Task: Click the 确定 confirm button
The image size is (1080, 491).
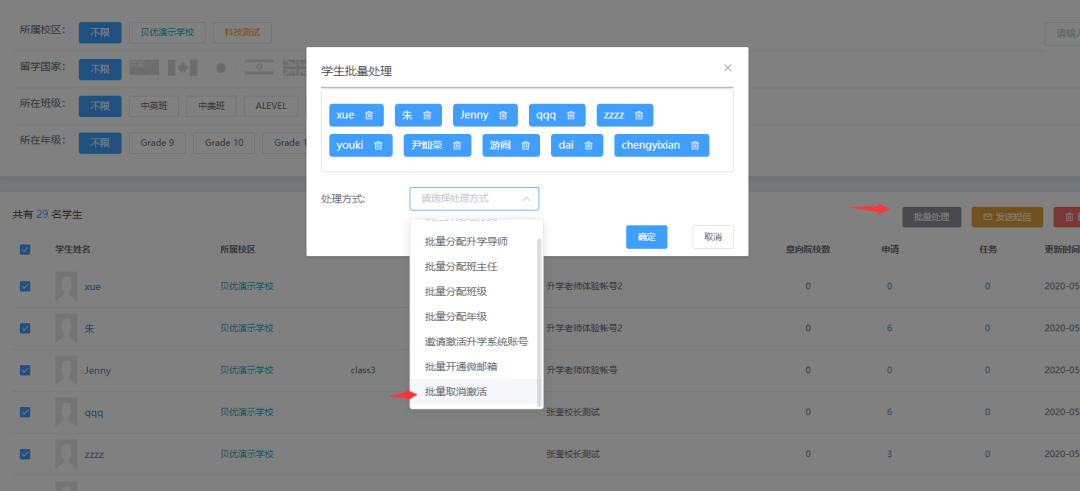Action: [x=646, y=237]
